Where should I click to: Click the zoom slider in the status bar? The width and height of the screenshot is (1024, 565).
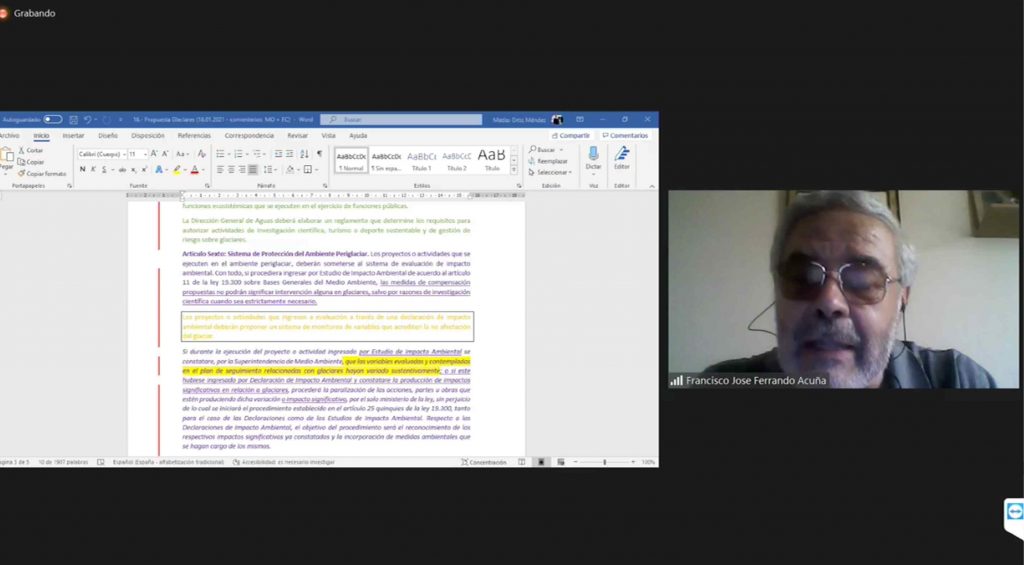coord(604,462)
